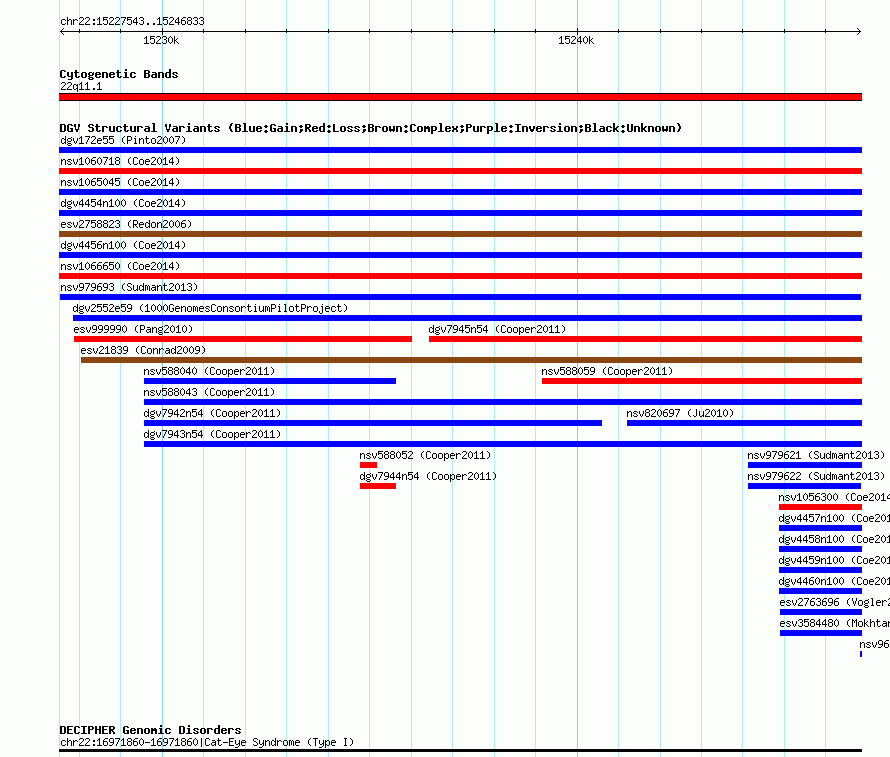This screenshot has width=890, height=757.
Task: Click the blue gain bar under nsv588040
Action: (x=270, y=381)
